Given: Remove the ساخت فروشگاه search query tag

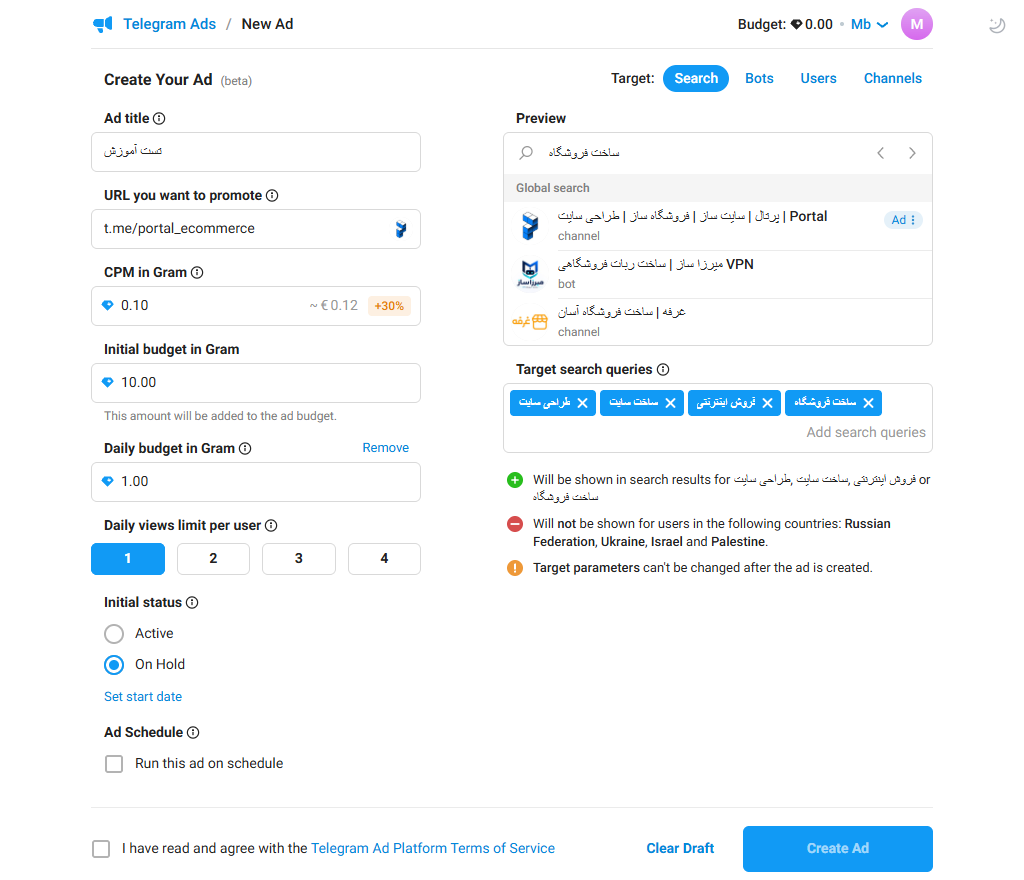Looking at the screenshot, I should click(869, 403).
